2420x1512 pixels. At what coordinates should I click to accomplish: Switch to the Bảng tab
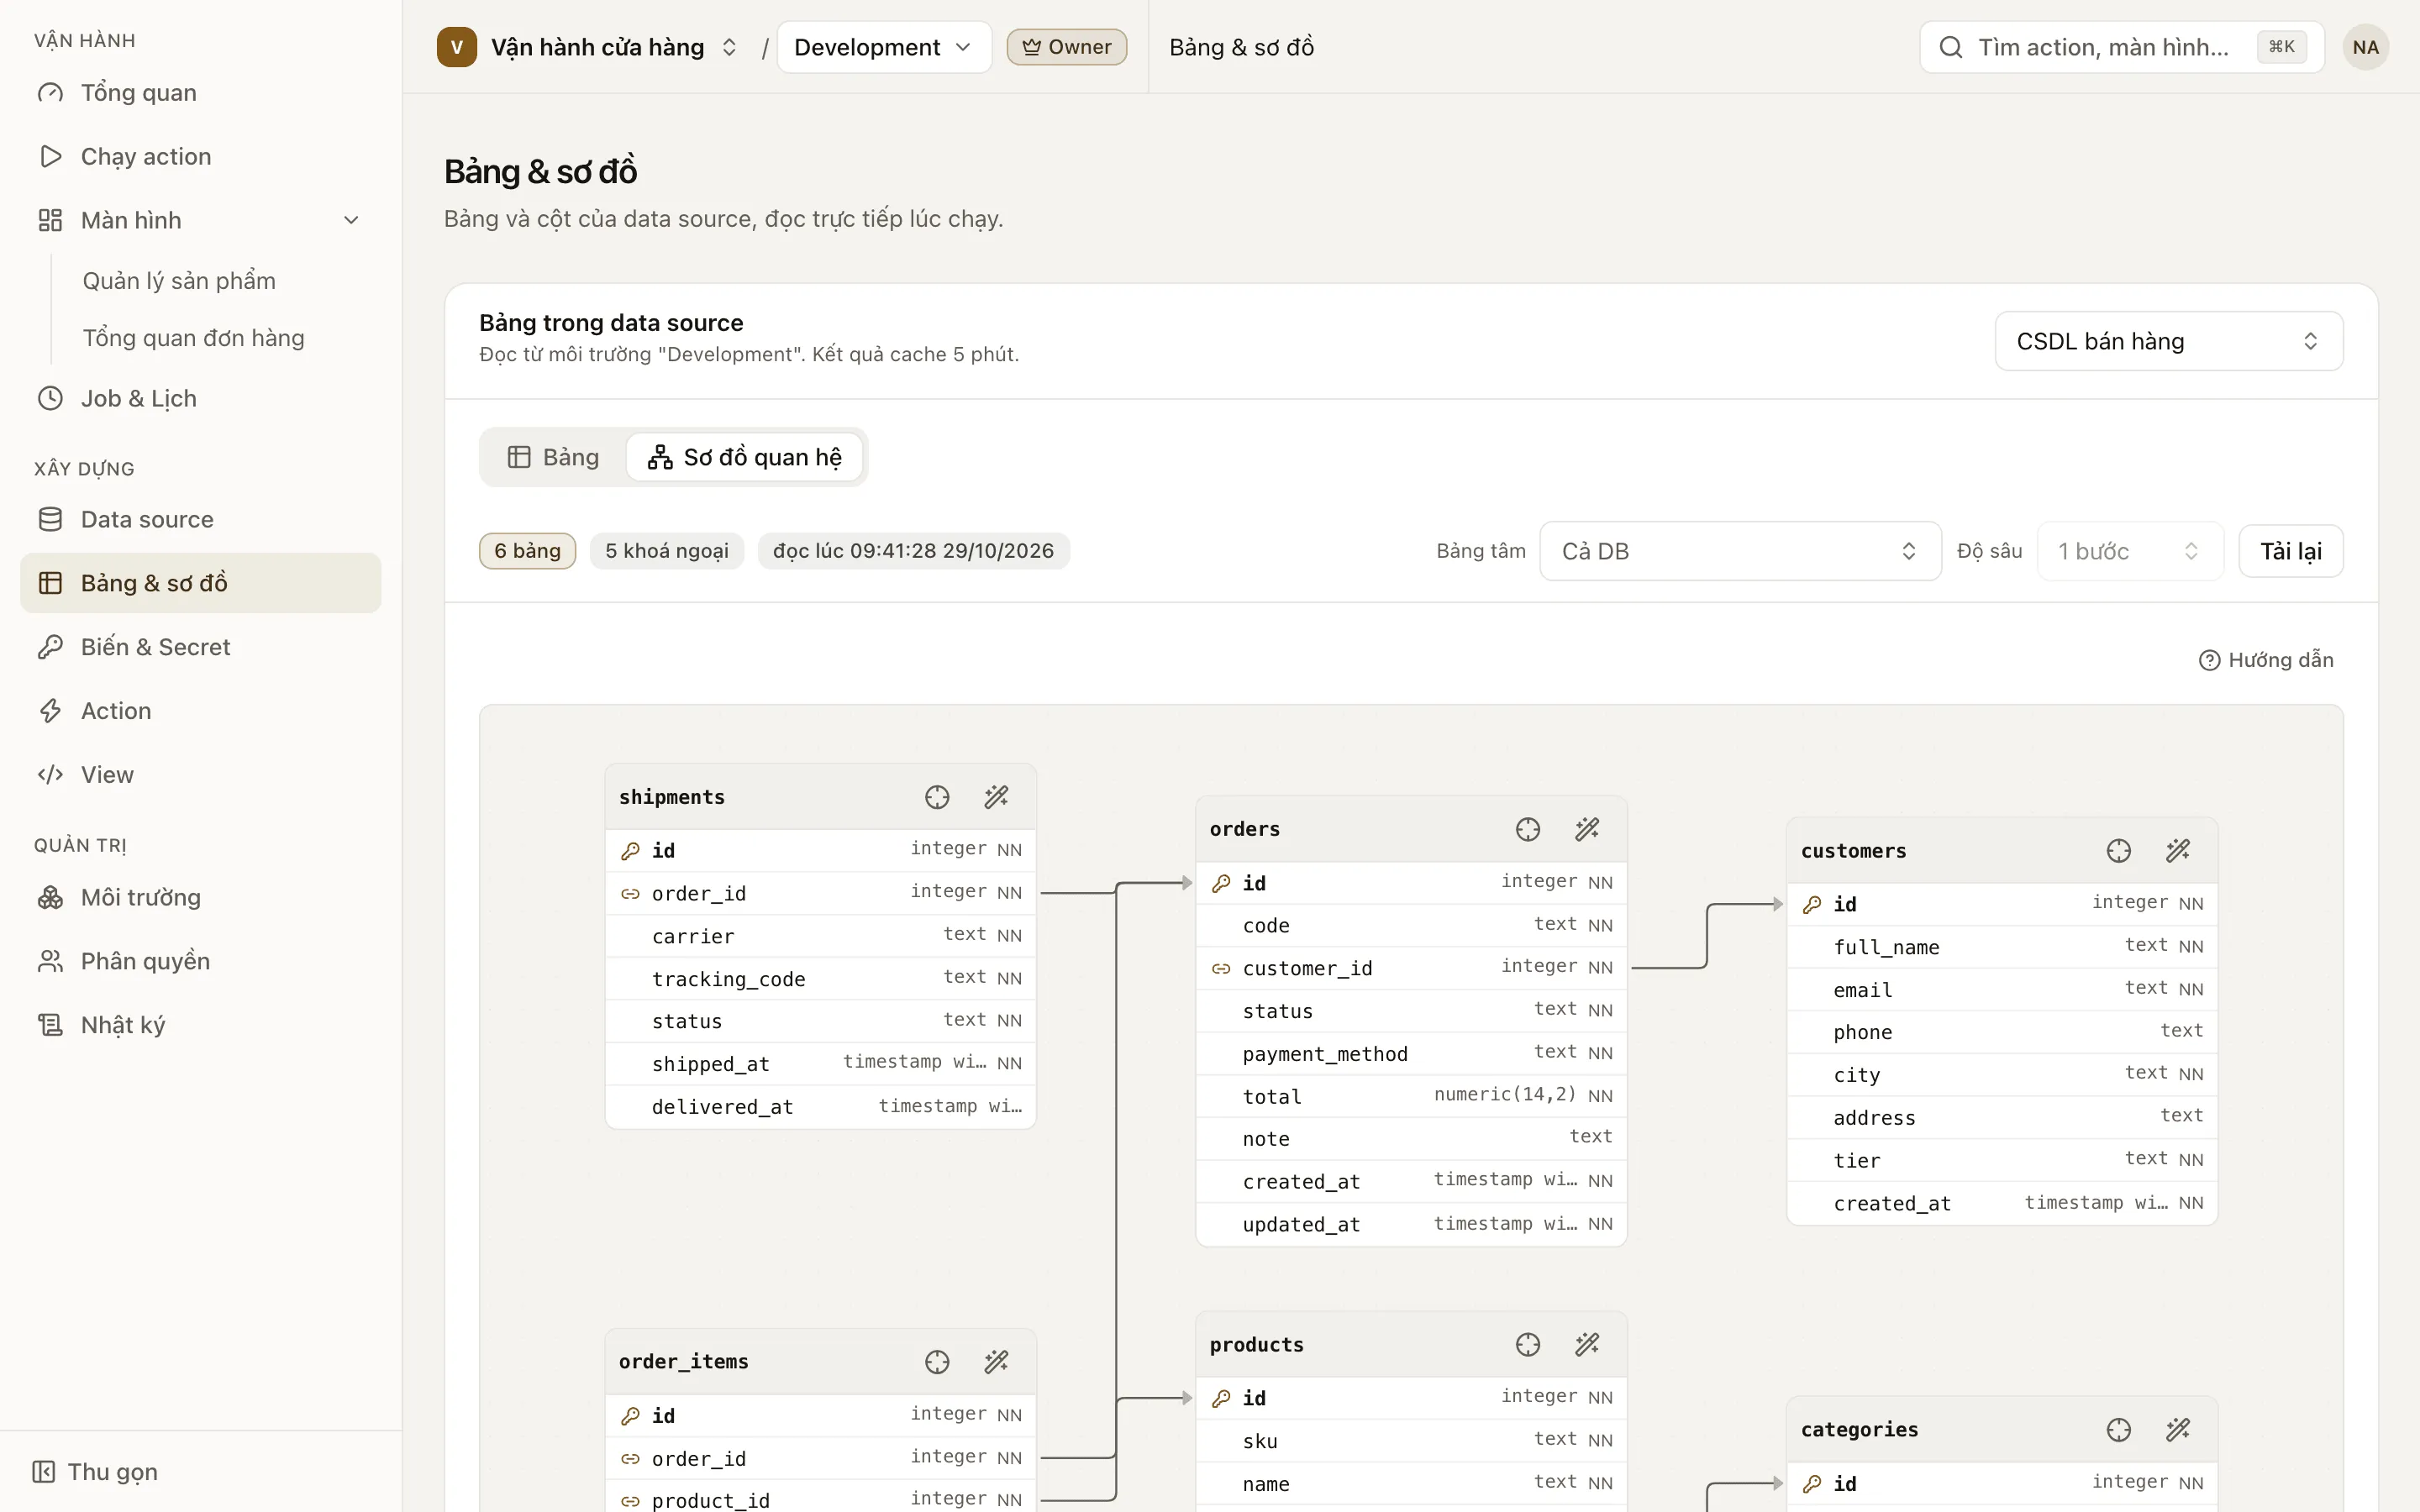pos(553,457)
